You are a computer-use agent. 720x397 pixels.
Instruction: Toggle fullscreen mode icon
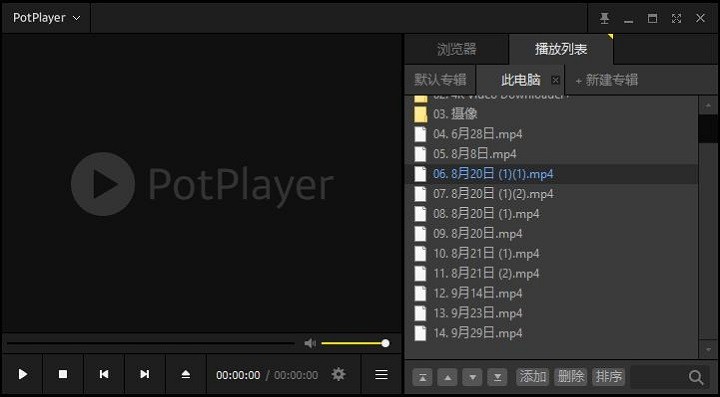click(676, 18)
